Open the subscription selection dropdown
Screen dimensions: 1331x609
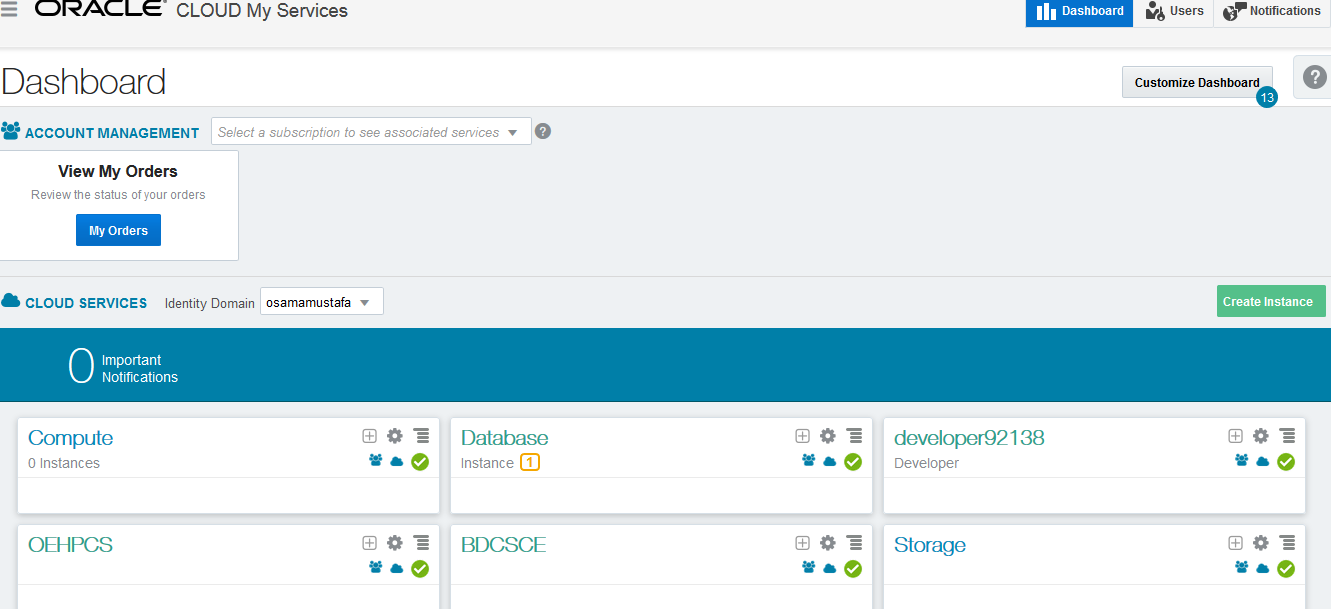pyautogui.click(x=371, y=132)
